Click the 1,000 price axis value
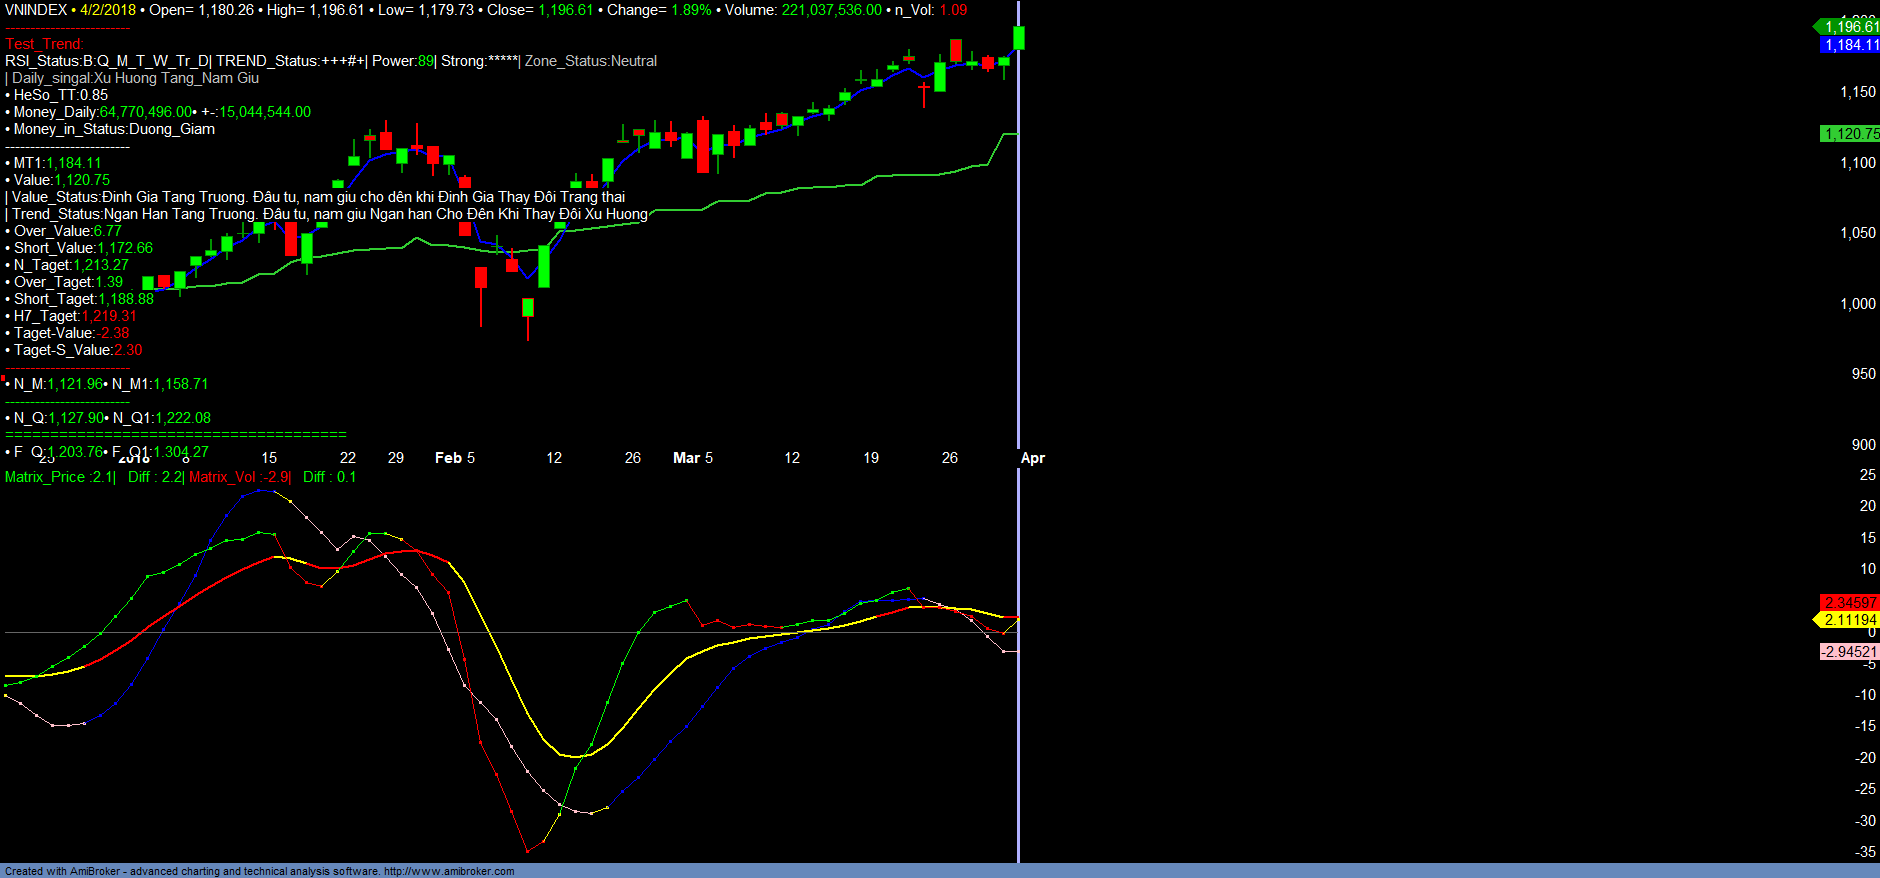The height and width of the screenshot is (878, 1880). [x=1859, y=304]
